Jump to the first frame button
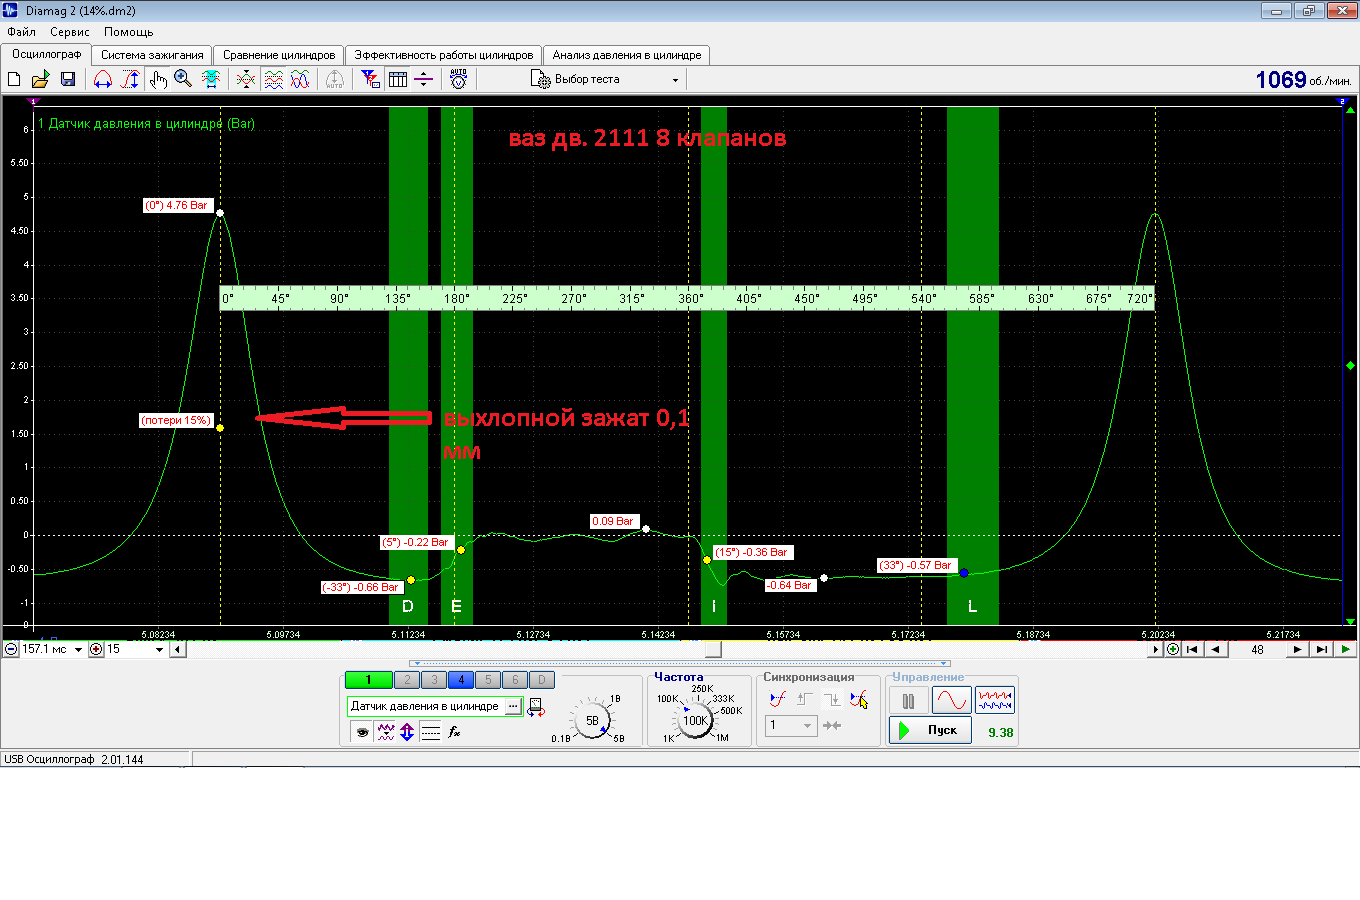This screenshot has width=1360, height=900. coord(1192,649)
